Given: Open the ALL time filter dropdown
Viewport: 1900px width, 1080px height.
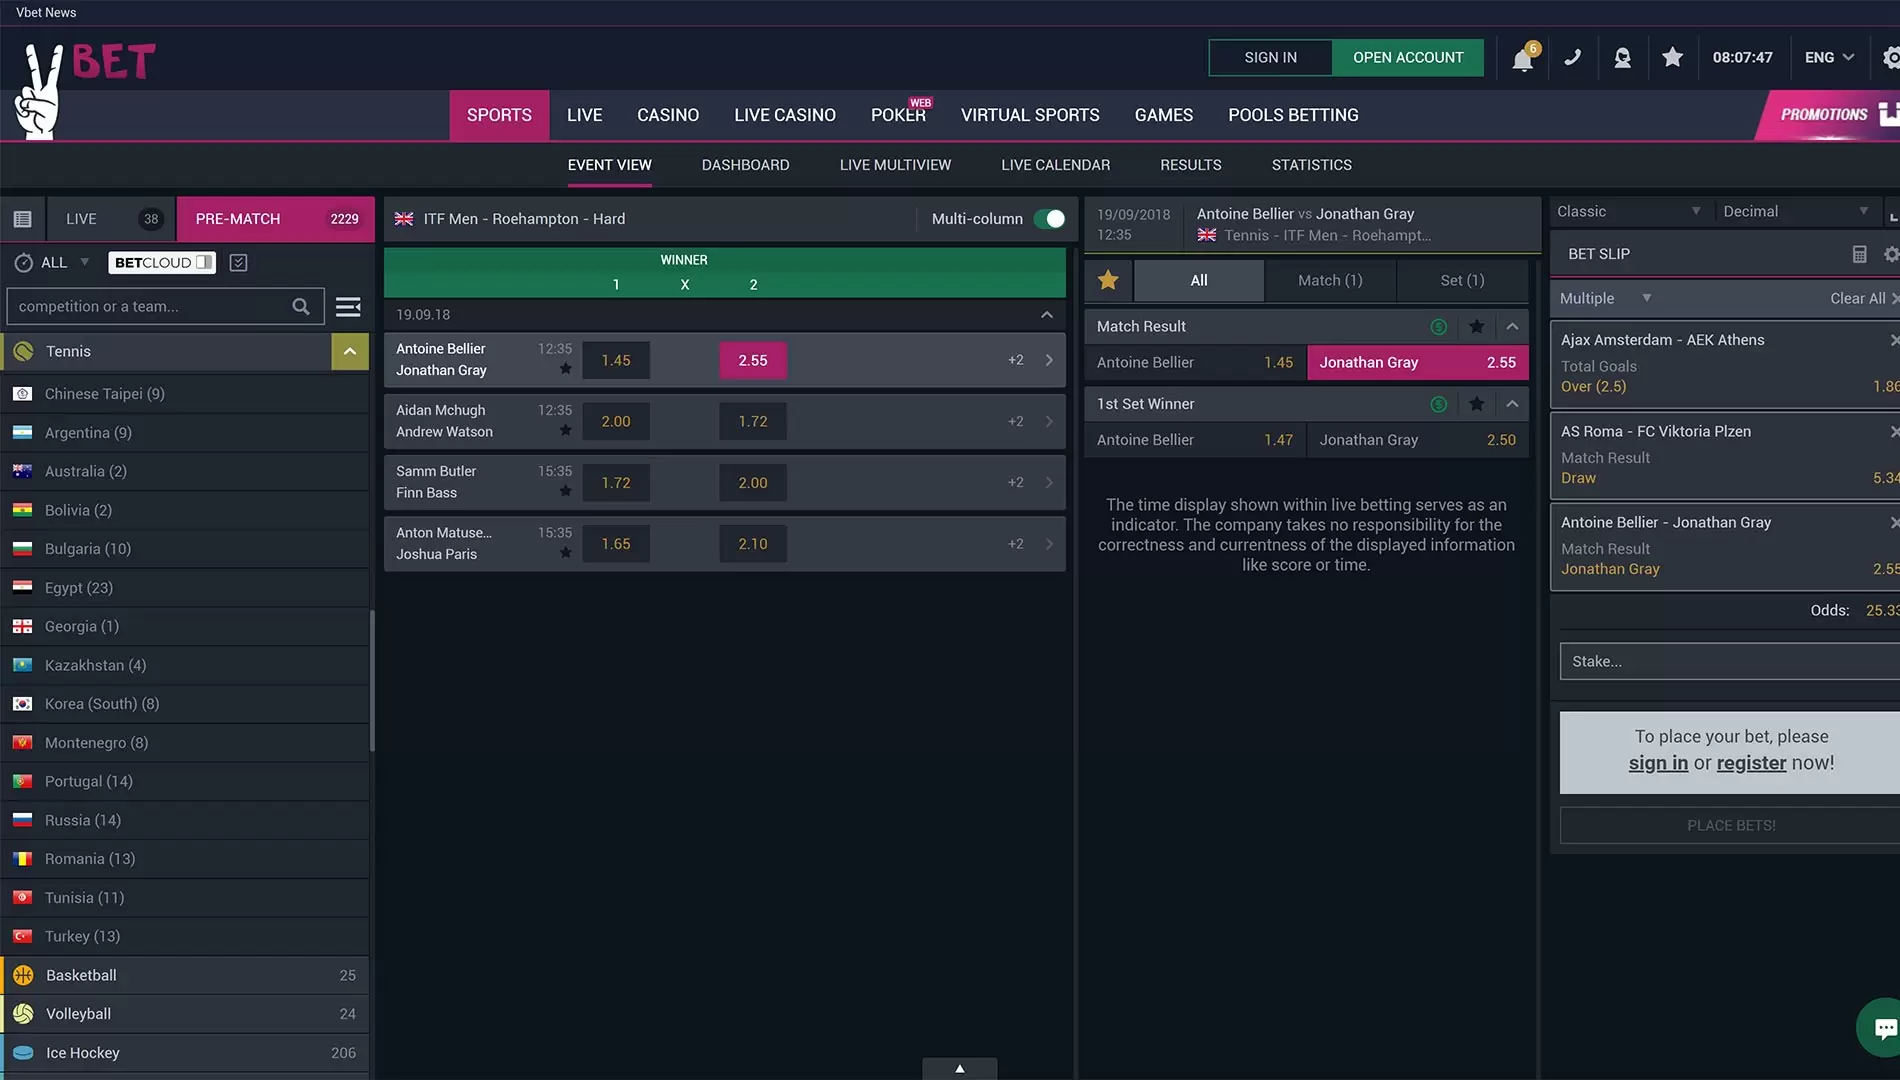Looking at the screenshot, I should pyautogui.click(x=65, y=262).
